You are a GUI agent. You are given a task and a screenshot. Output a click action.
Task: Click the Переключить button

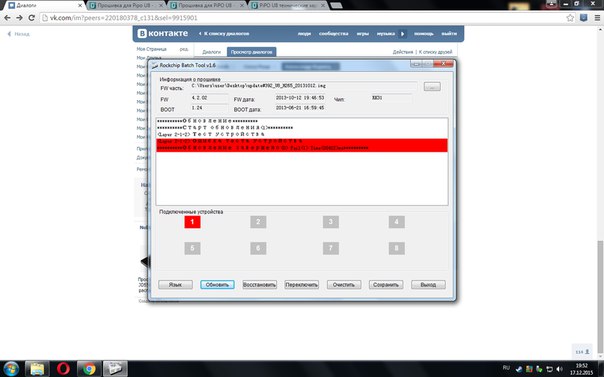[302, 285]
